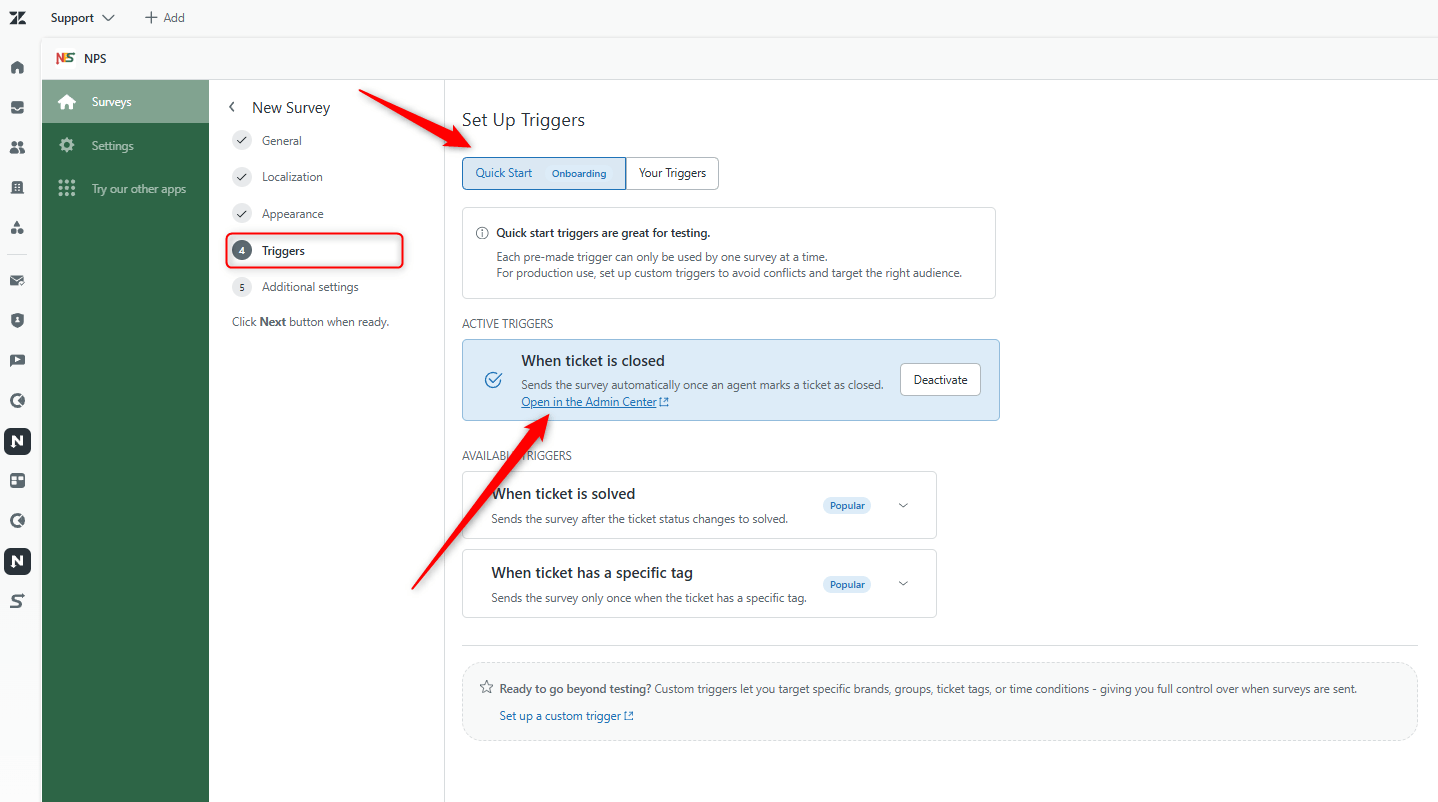This screenshot has height=802, width=1438.
Task: Click the S-shaped app icon in the far-left bar
Action: pos(17,601)
